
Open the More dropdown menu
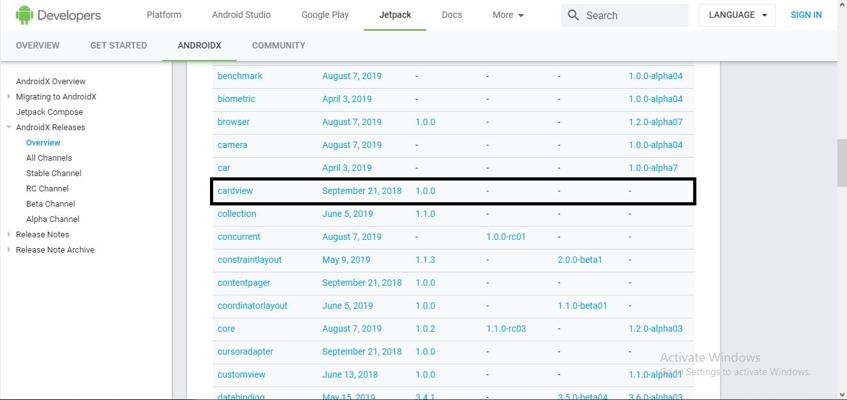(x=508, y=15)
